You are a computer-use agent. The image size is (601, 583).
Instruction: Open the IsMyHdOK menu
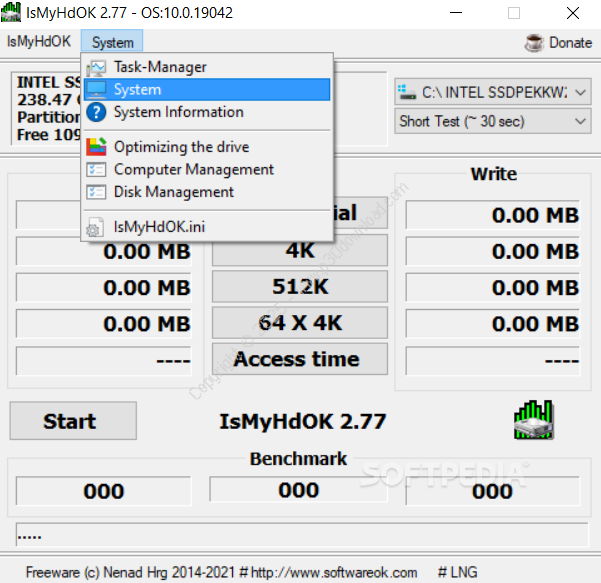coord(38,42)
